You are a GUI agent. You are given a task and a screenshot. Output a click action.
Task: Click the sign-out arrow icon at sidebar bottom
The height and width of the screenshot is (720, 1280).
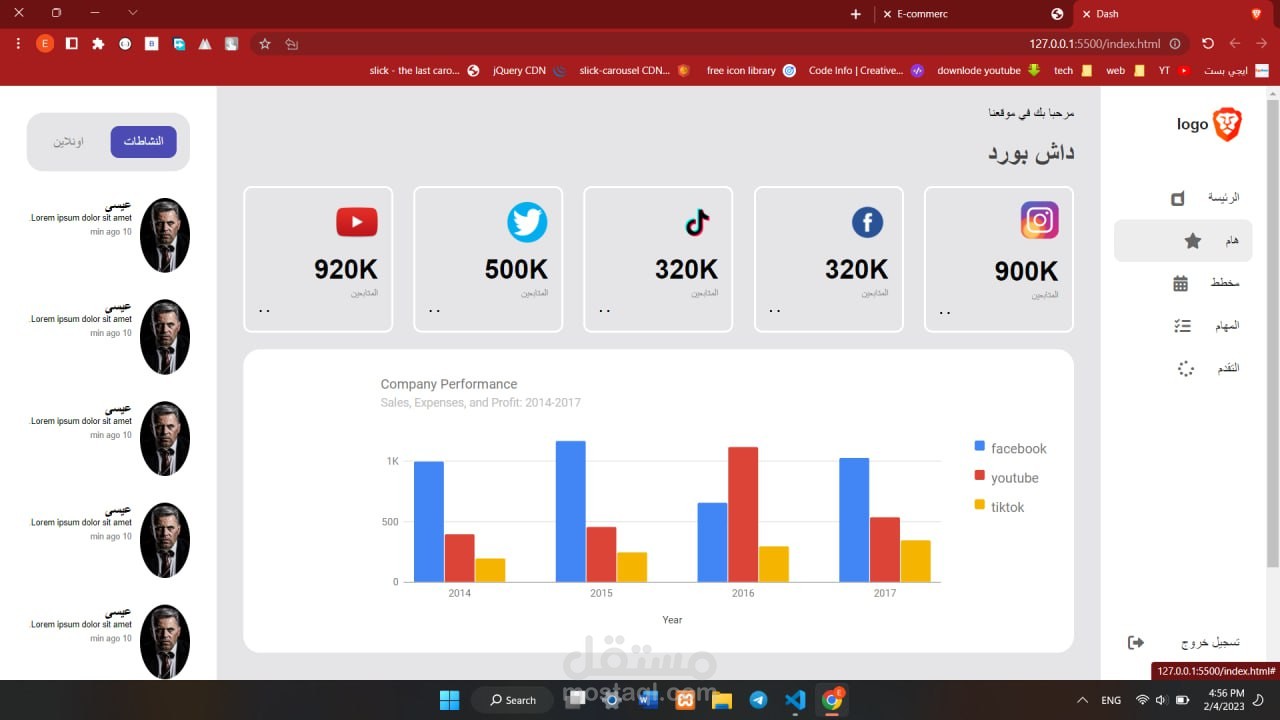click(x=1135, y=642)
